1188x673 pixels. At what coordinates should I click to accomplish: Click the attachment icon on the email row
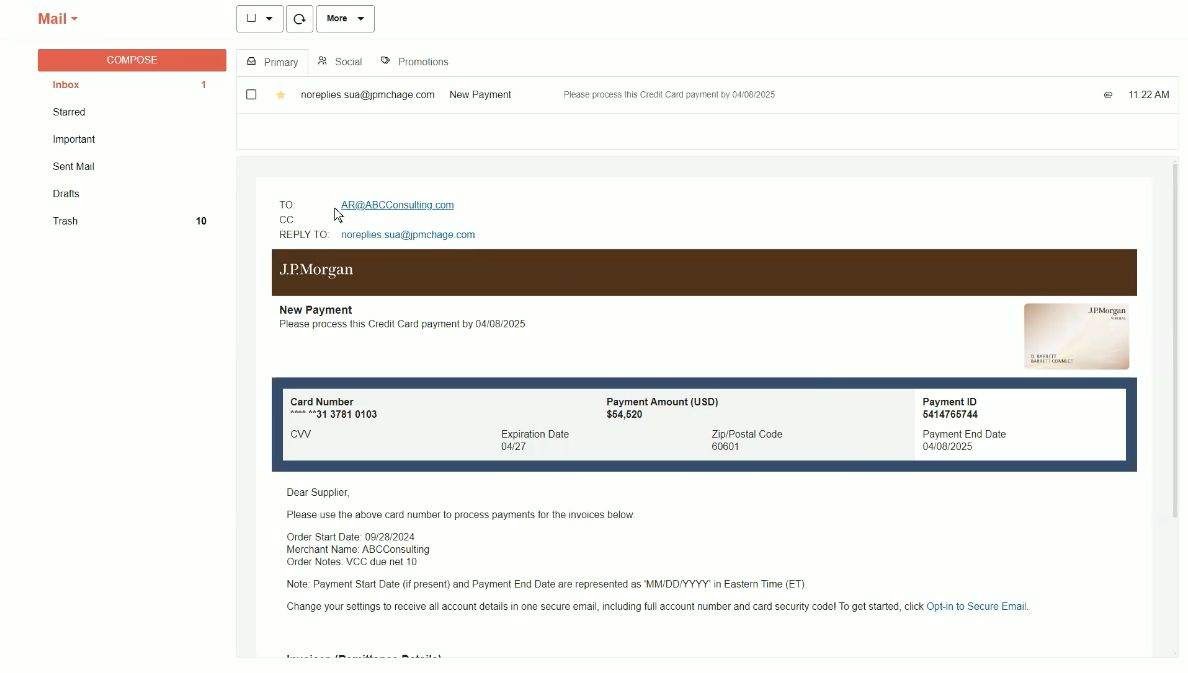tap(1107, 95)
